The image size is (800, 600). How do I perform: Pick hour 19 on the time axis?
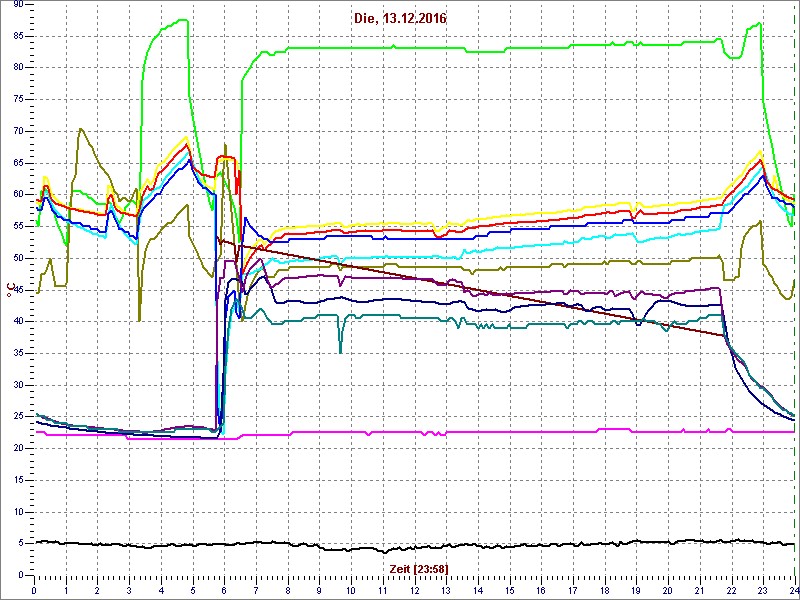636,588
